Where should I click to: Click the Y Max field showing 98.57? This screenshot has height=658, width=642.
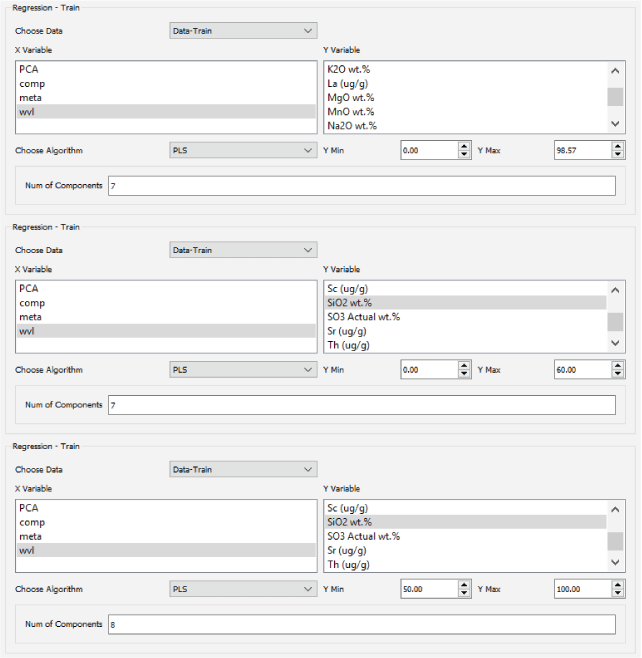pos(581,150)
